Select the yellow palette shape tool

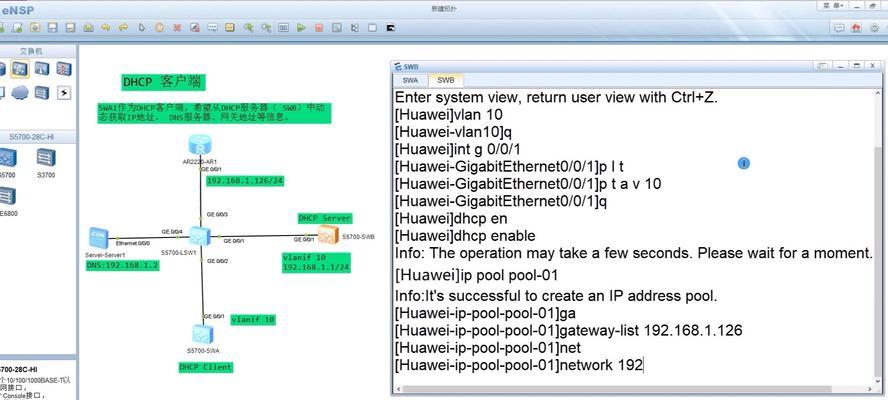(x=229, y=27)
